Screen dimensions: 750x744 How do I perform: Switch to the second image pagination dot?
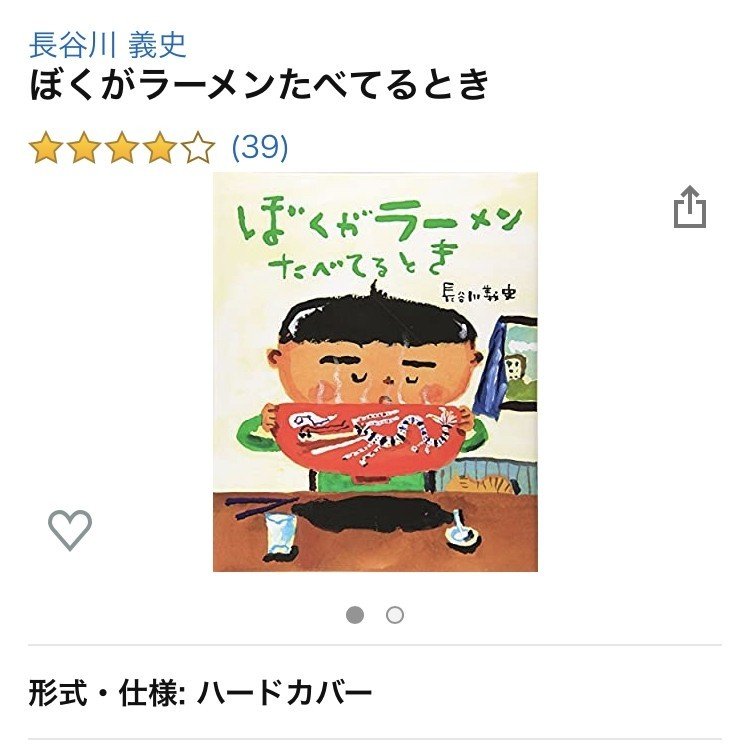click(x=395, y=615)
